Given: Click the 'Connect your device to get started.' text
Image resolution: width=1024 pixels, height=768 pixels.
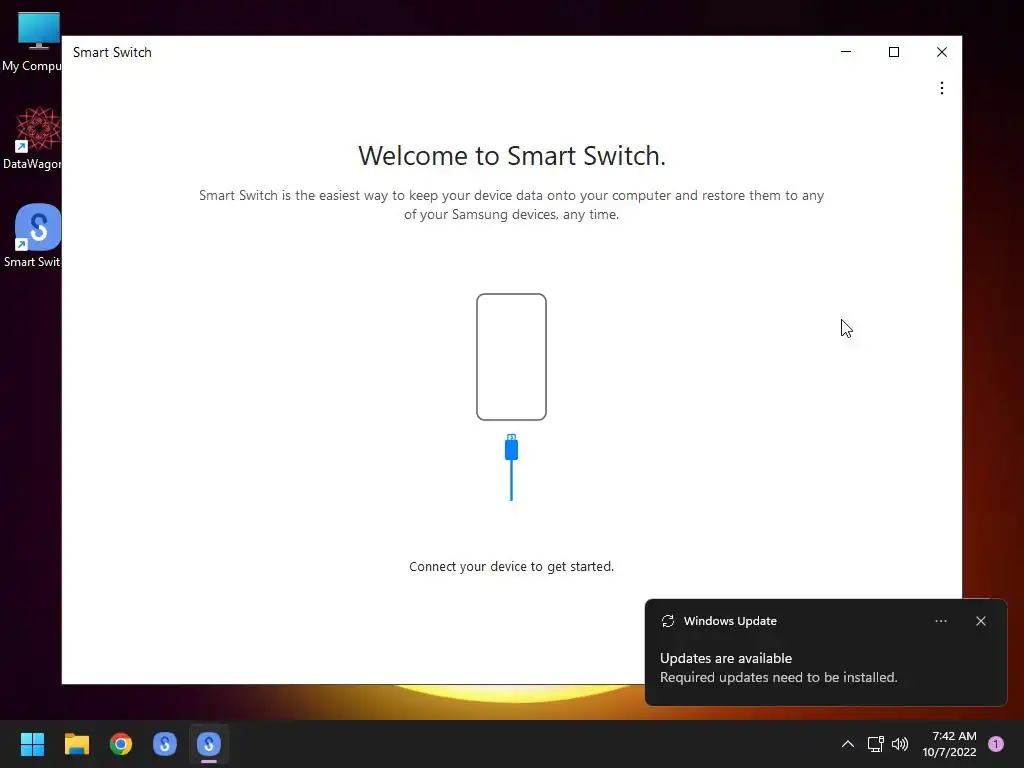Looking at the screenshot, I should (x=511, y=566).
